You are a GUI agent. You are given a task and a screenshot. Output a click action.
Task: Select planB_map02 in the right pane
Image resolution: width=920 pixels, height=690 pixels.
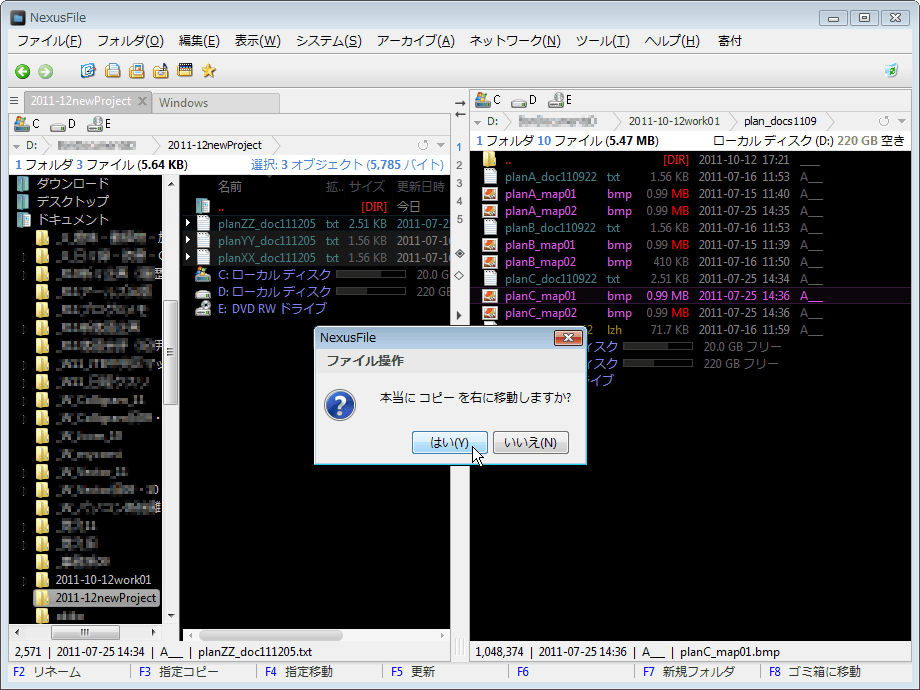540,262
